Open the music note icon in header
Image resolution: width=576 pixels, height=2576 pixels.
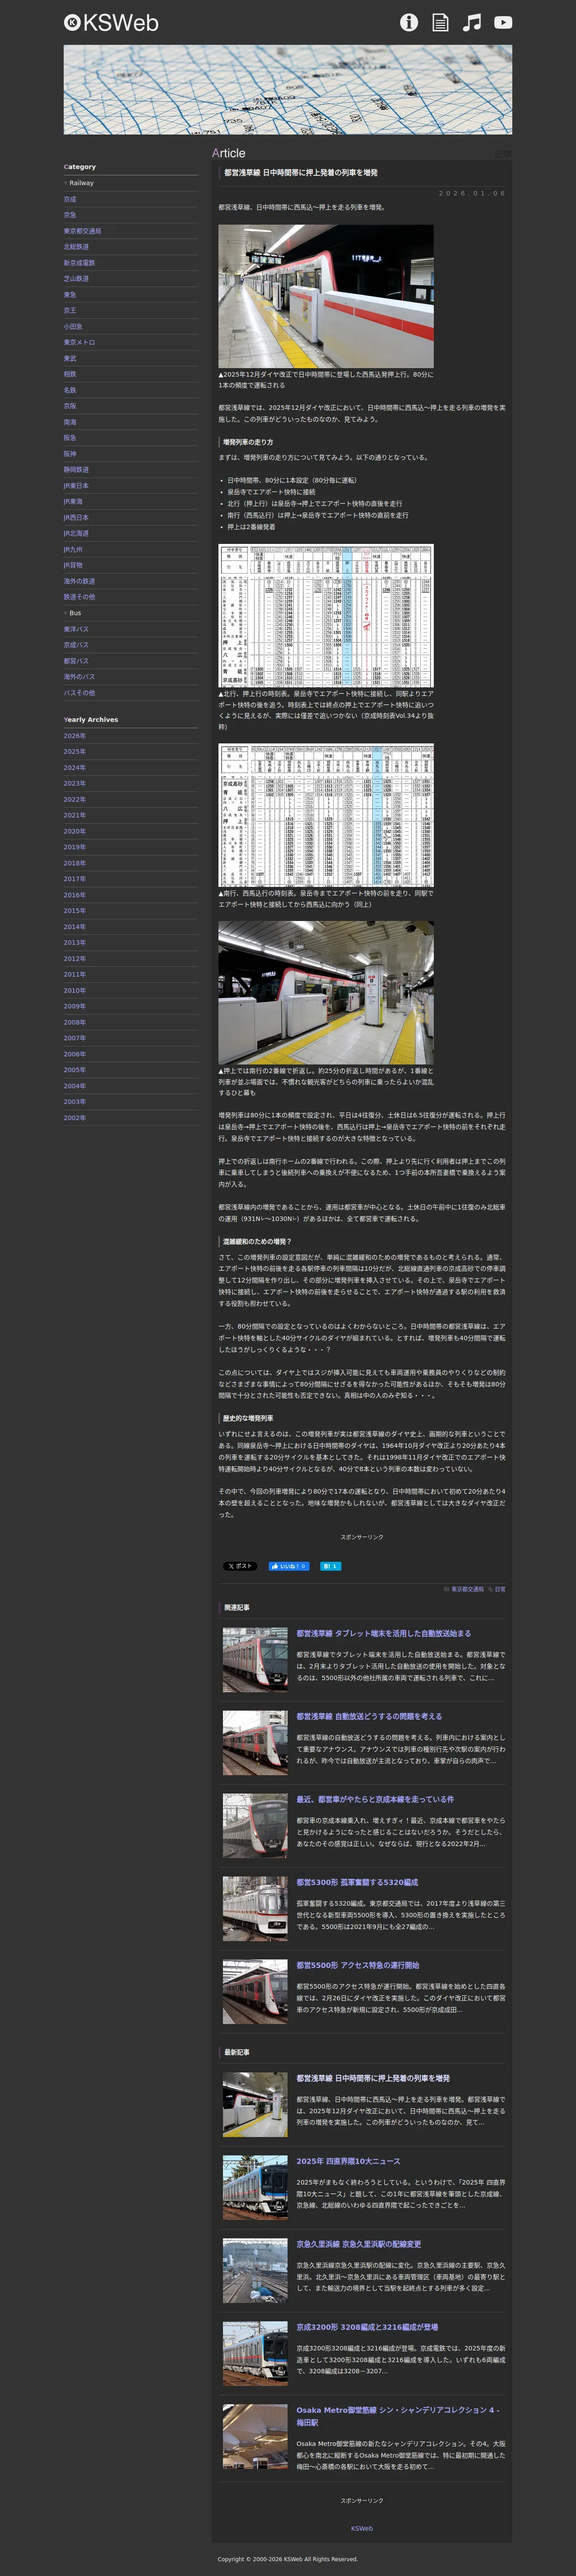pos(472,22)
